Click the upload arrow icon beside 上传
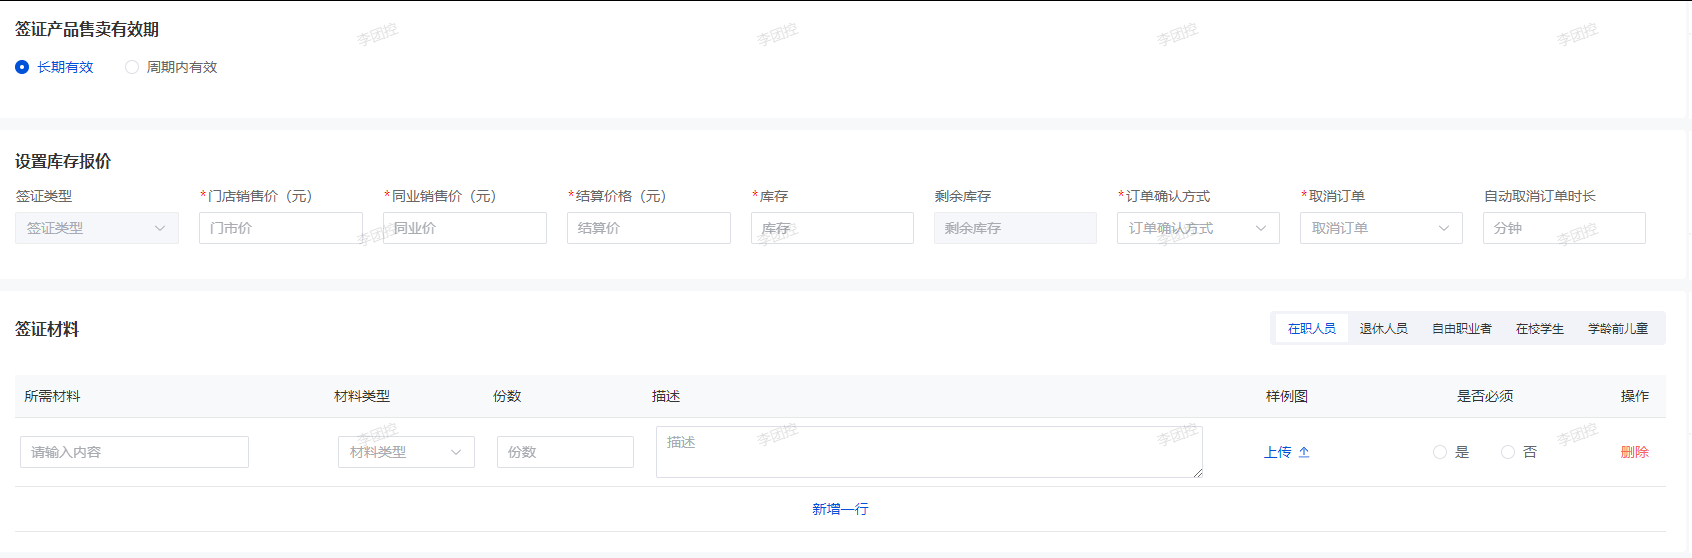Viewport: 1692px width, 558px height. pos(1304,452)
